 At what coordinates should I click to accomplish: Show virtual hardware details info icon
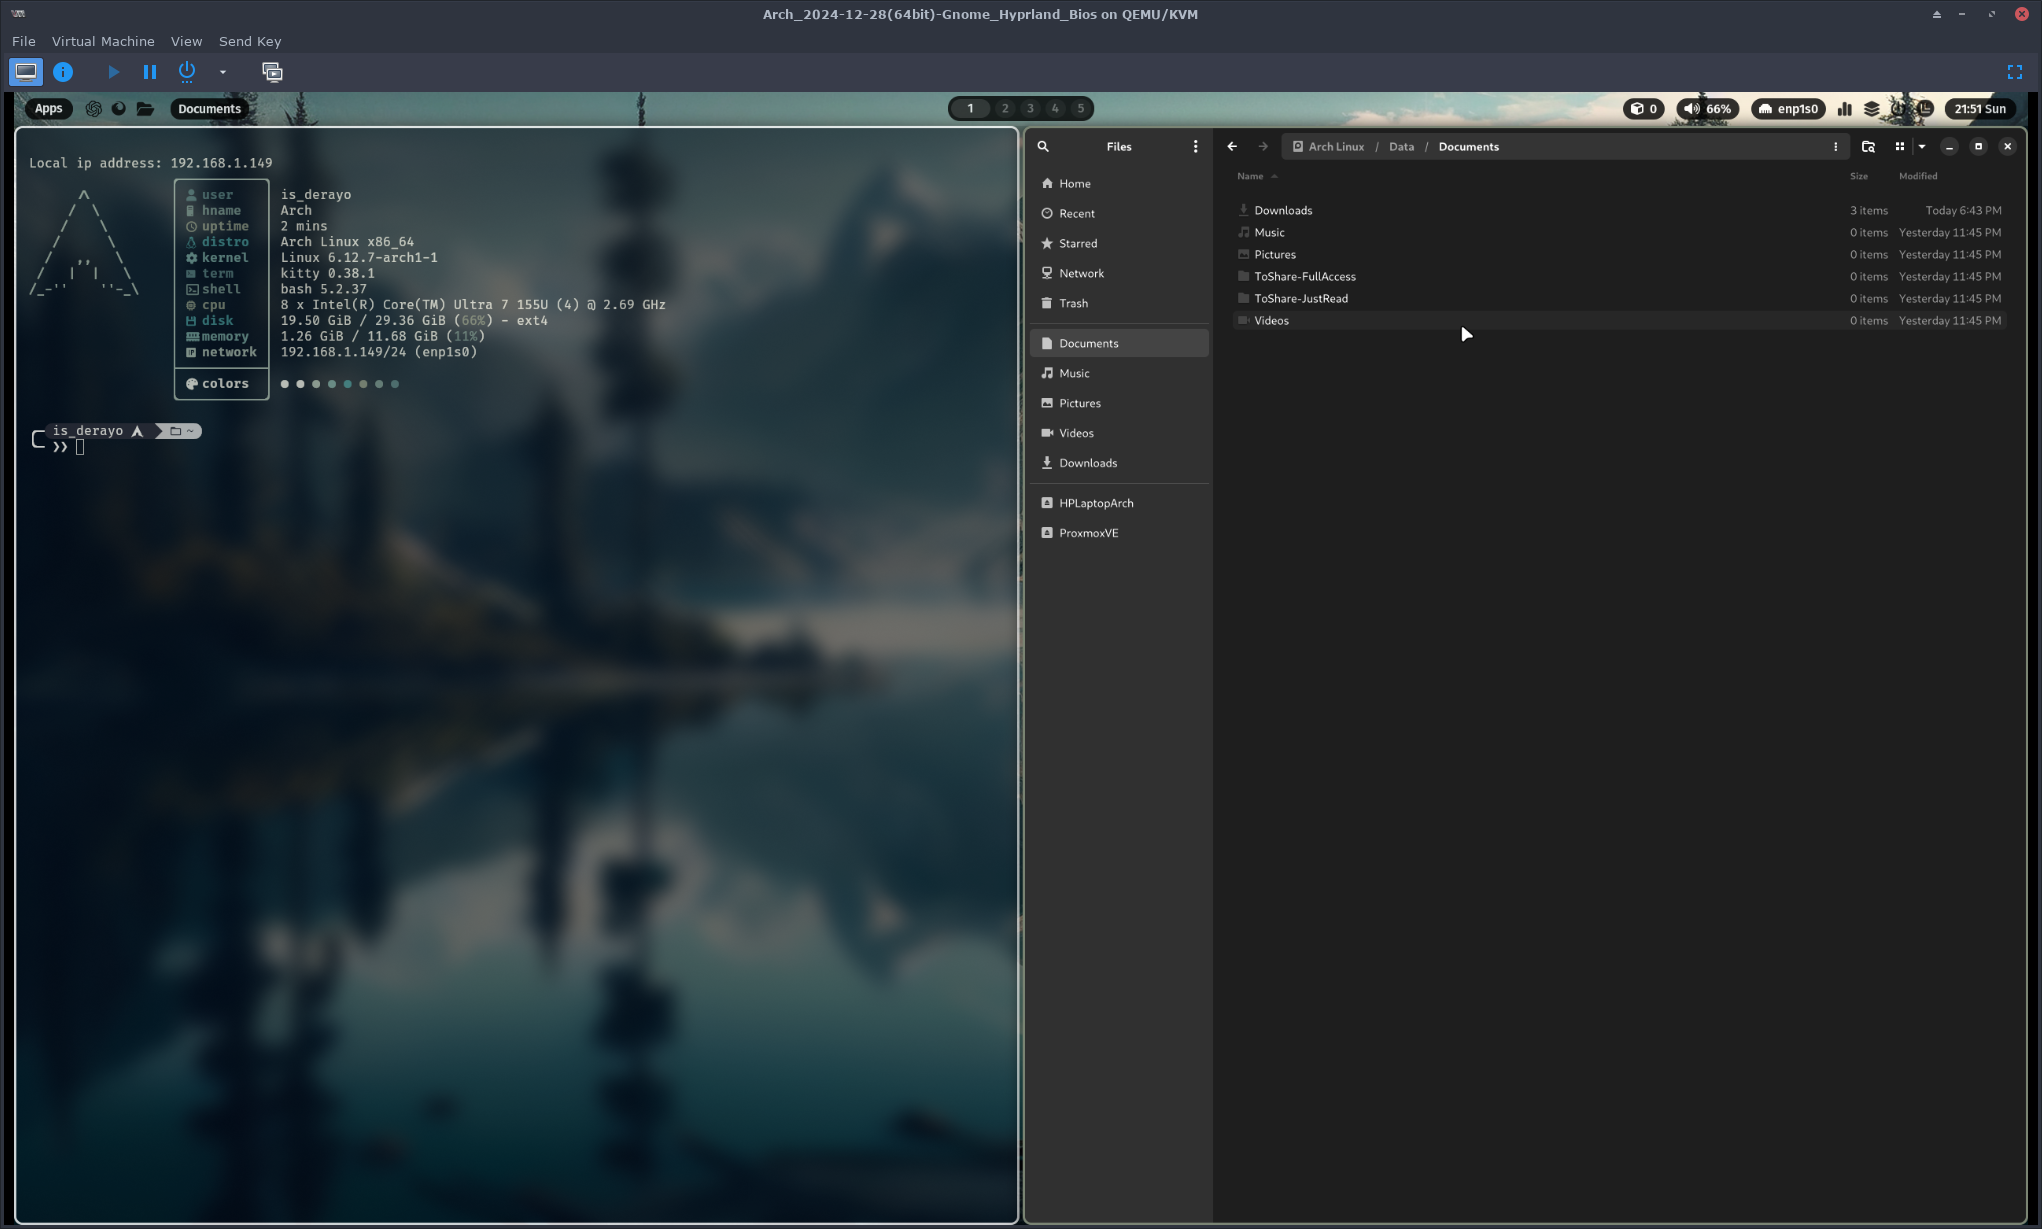tap(63, 72)
